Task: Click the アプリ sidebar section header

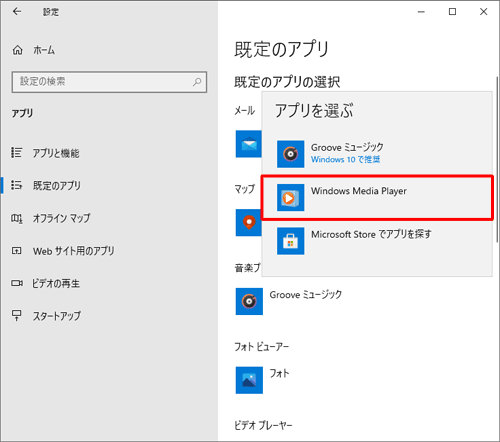Action: (x=22, y=113)
